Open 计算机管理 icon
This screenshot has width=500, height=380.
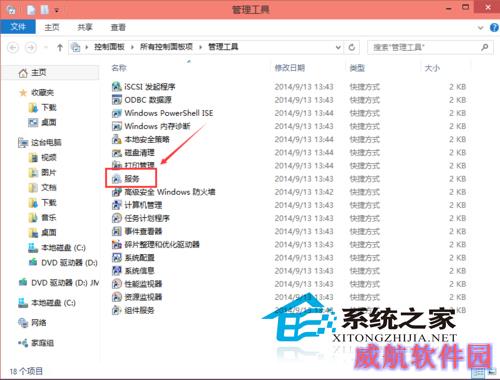pos(116,205)
